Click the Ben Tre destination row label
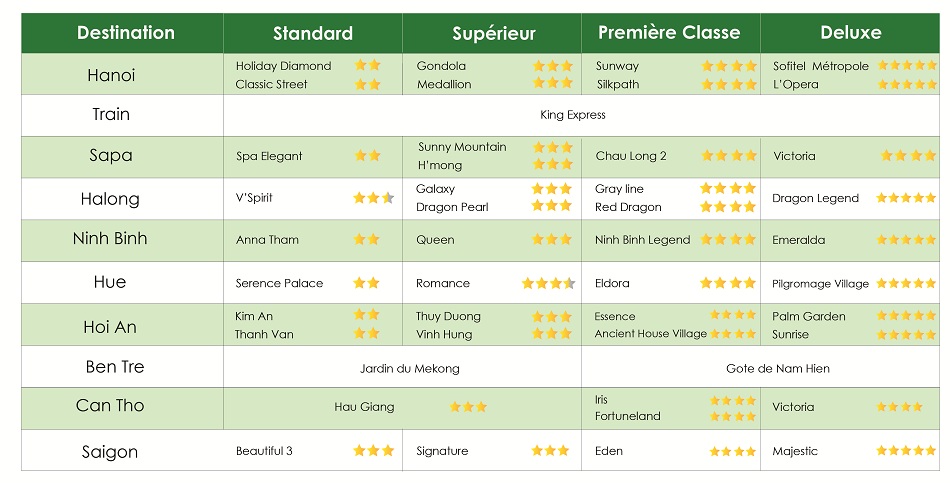Image resolution: width=950 pixels, height=483 pixels. point(114,367)
